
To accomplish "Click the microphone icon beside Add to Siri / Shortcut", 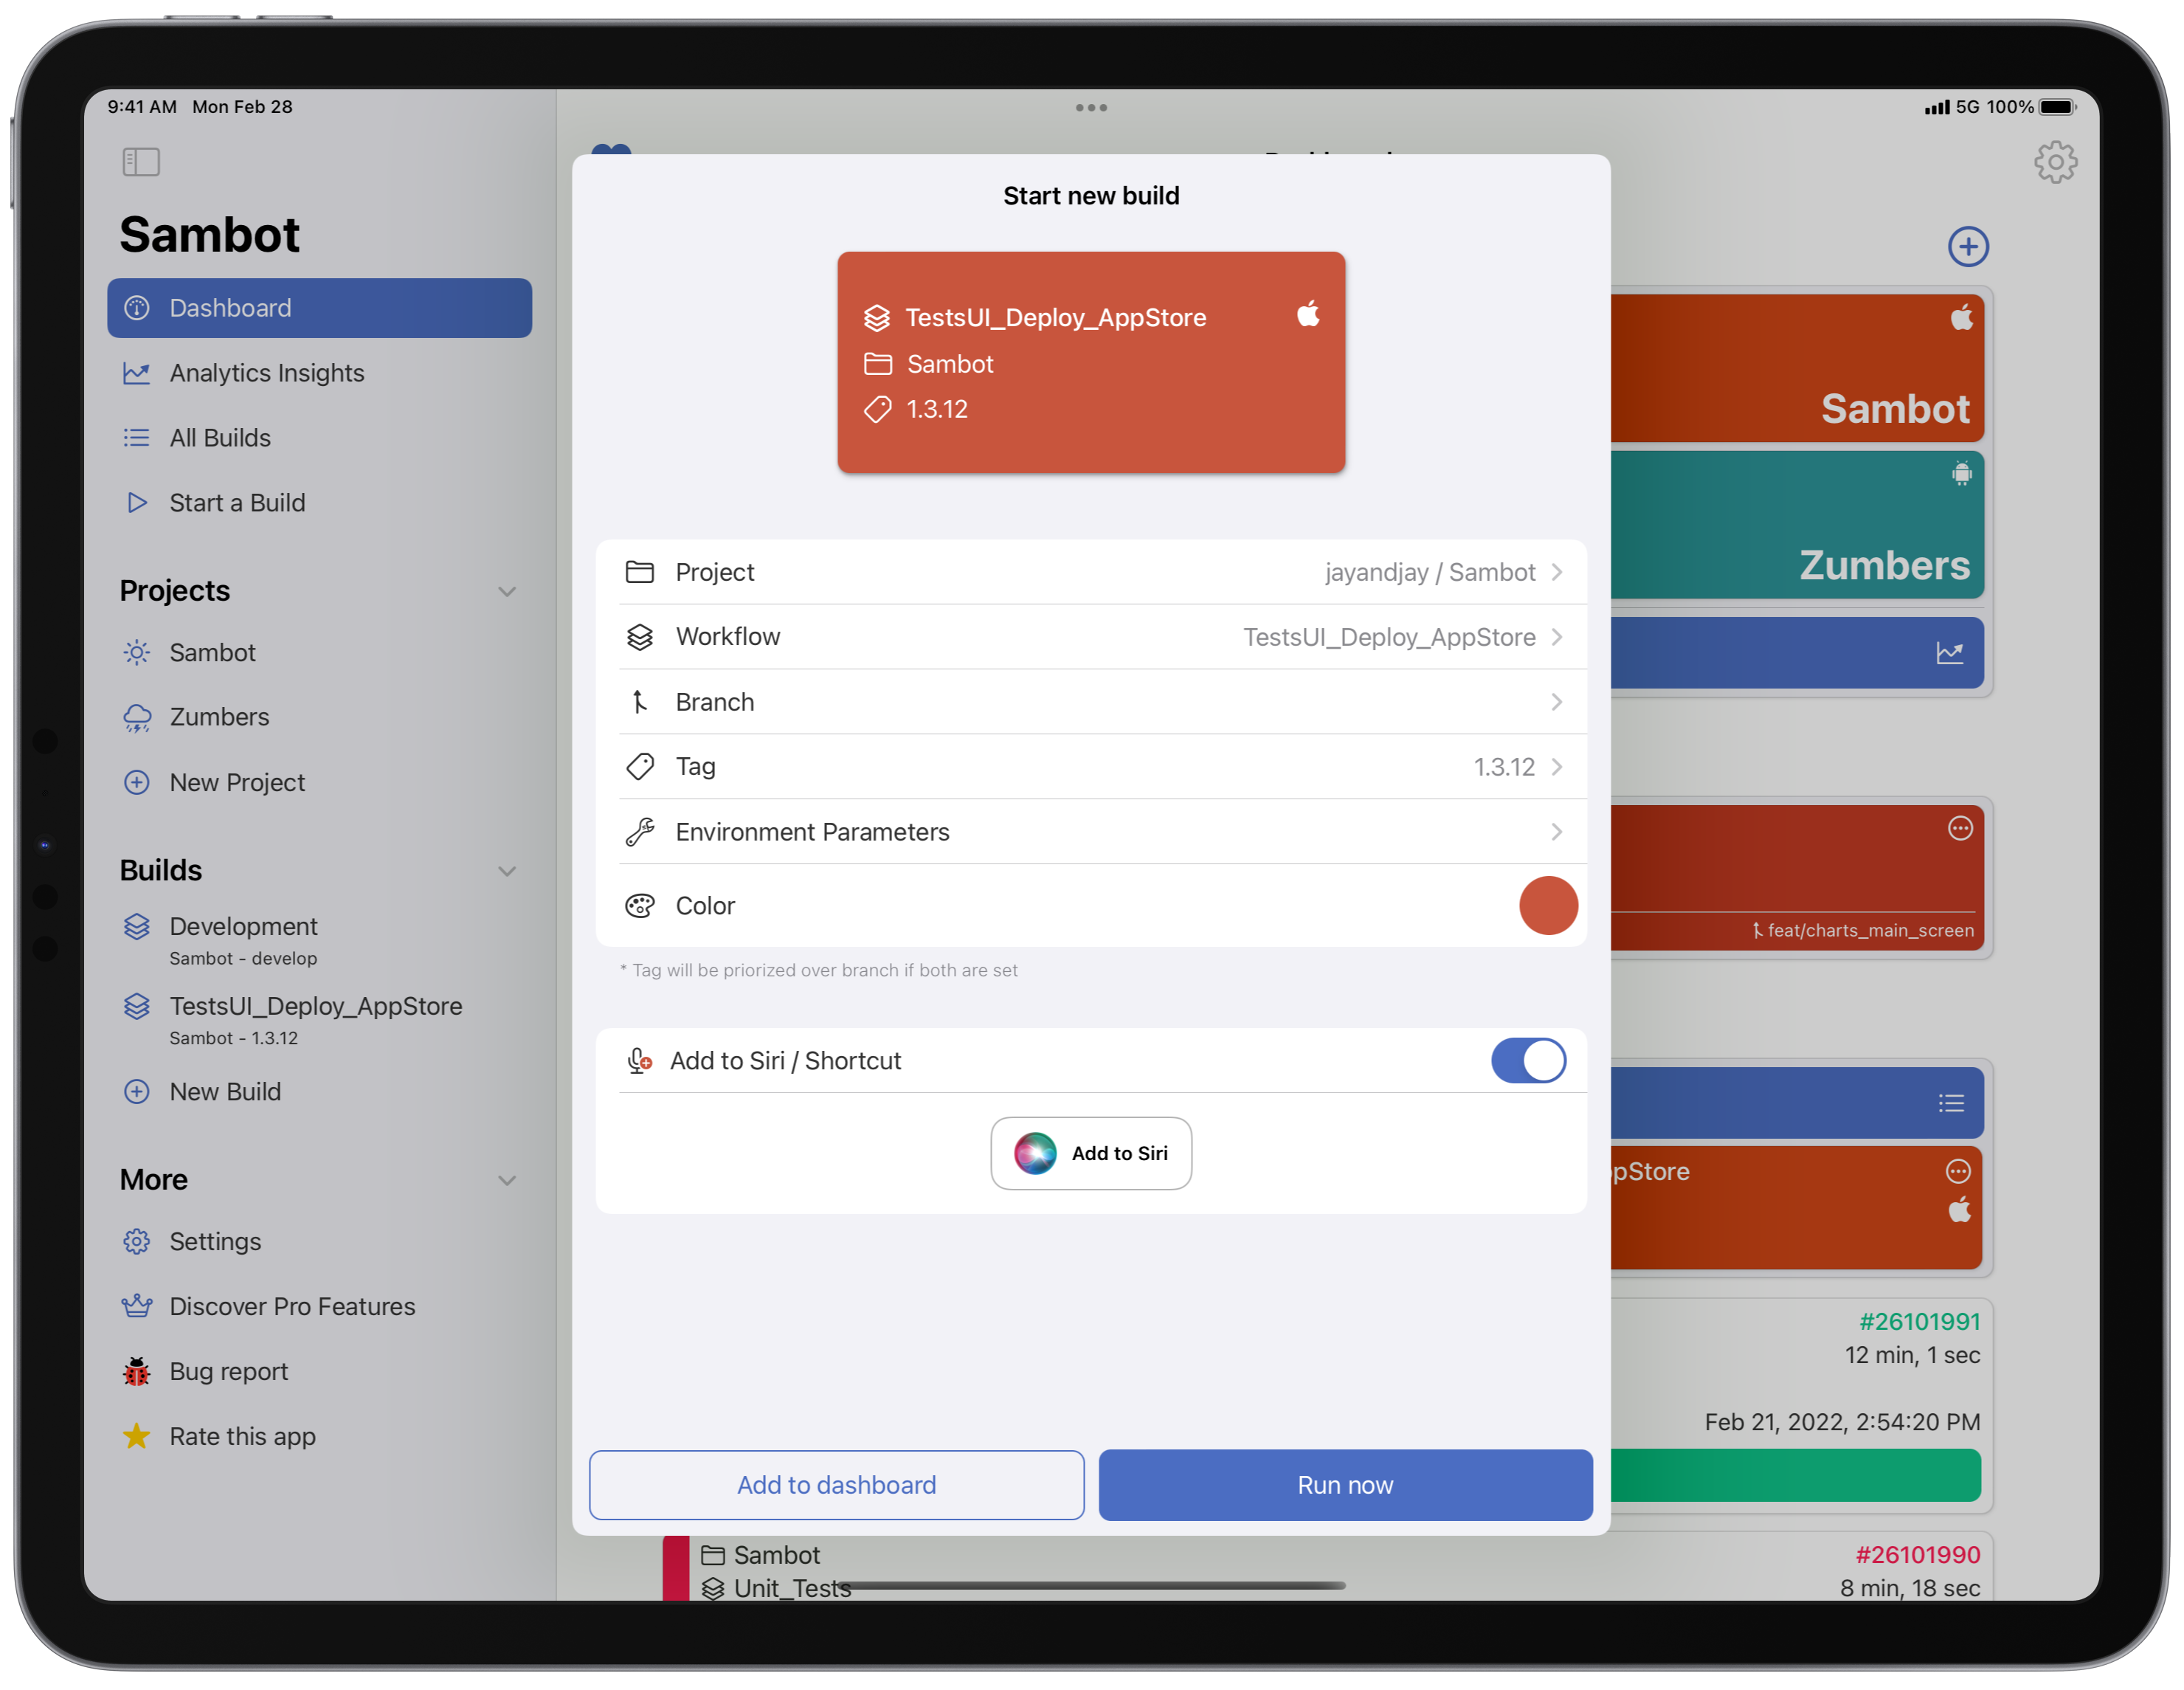I will pos(639,1060).
